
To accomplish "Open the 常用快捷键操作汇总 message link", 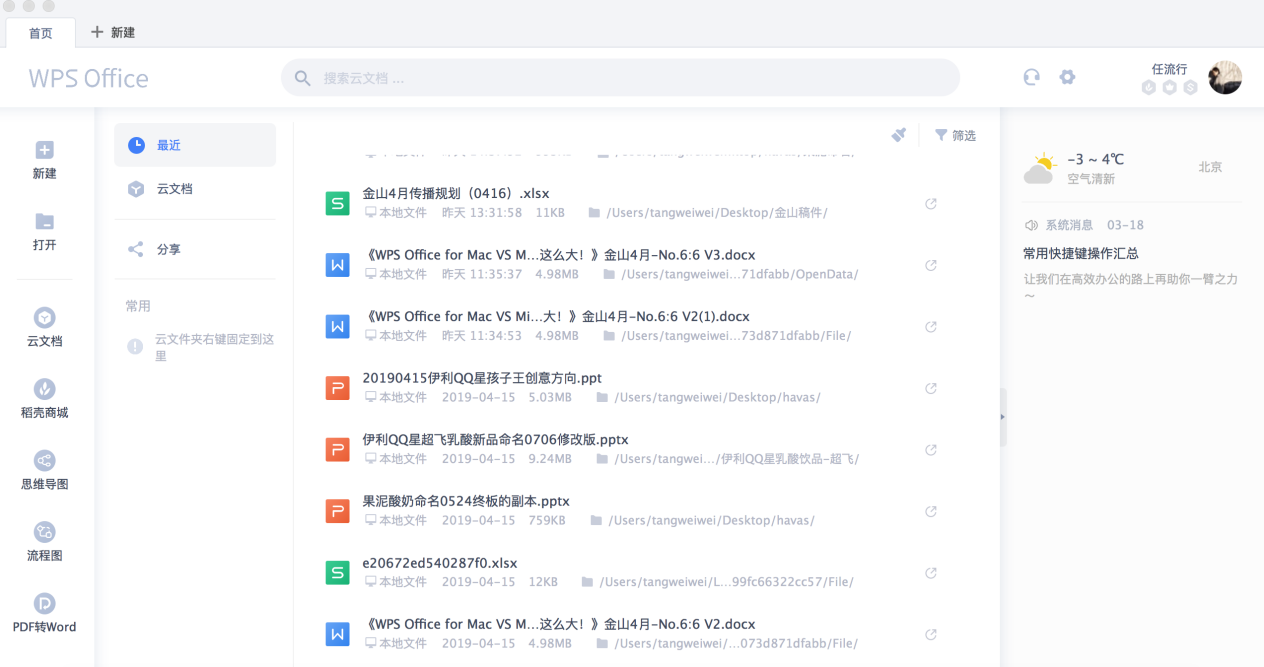I will (x=1081, y=254).
